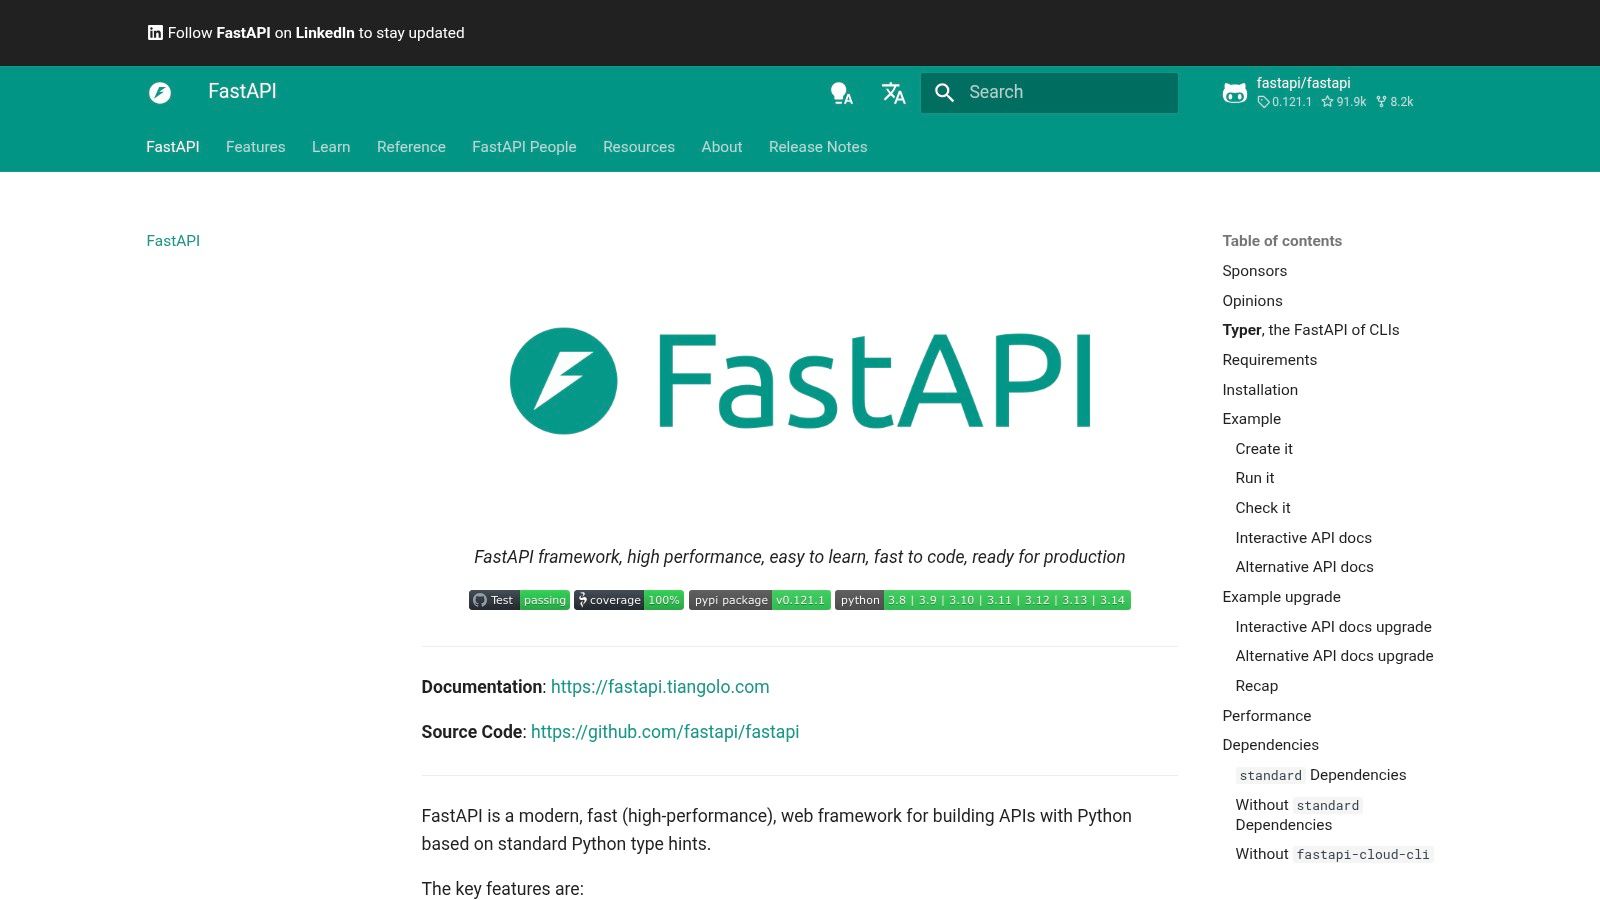The width and height of the screenshot is (1600, 900).
Task: Open the Learn section in the navigation
Action: coord(331,147)
